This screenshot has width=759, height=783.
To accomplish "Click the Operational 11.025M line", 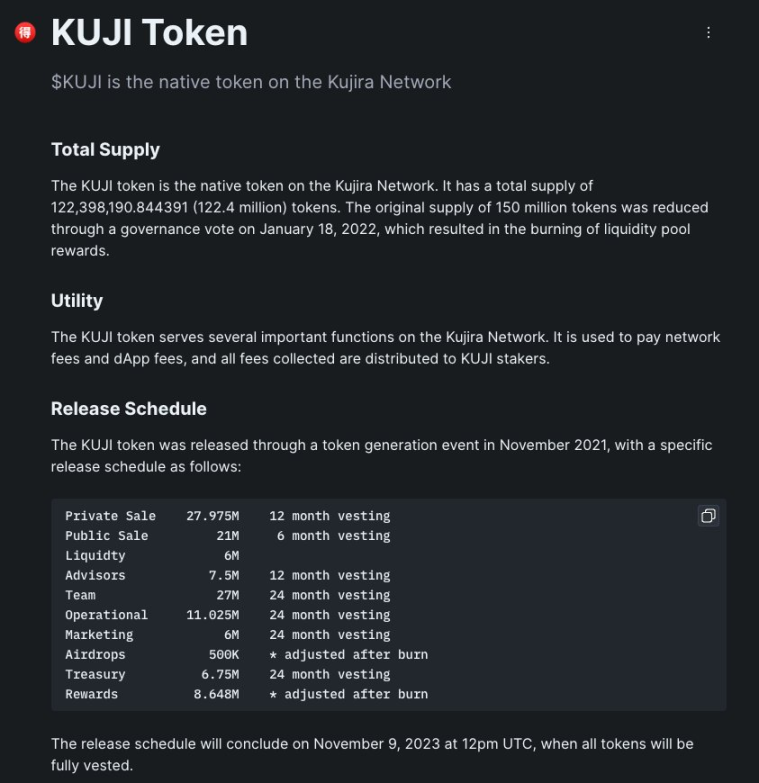I will 228,615.
